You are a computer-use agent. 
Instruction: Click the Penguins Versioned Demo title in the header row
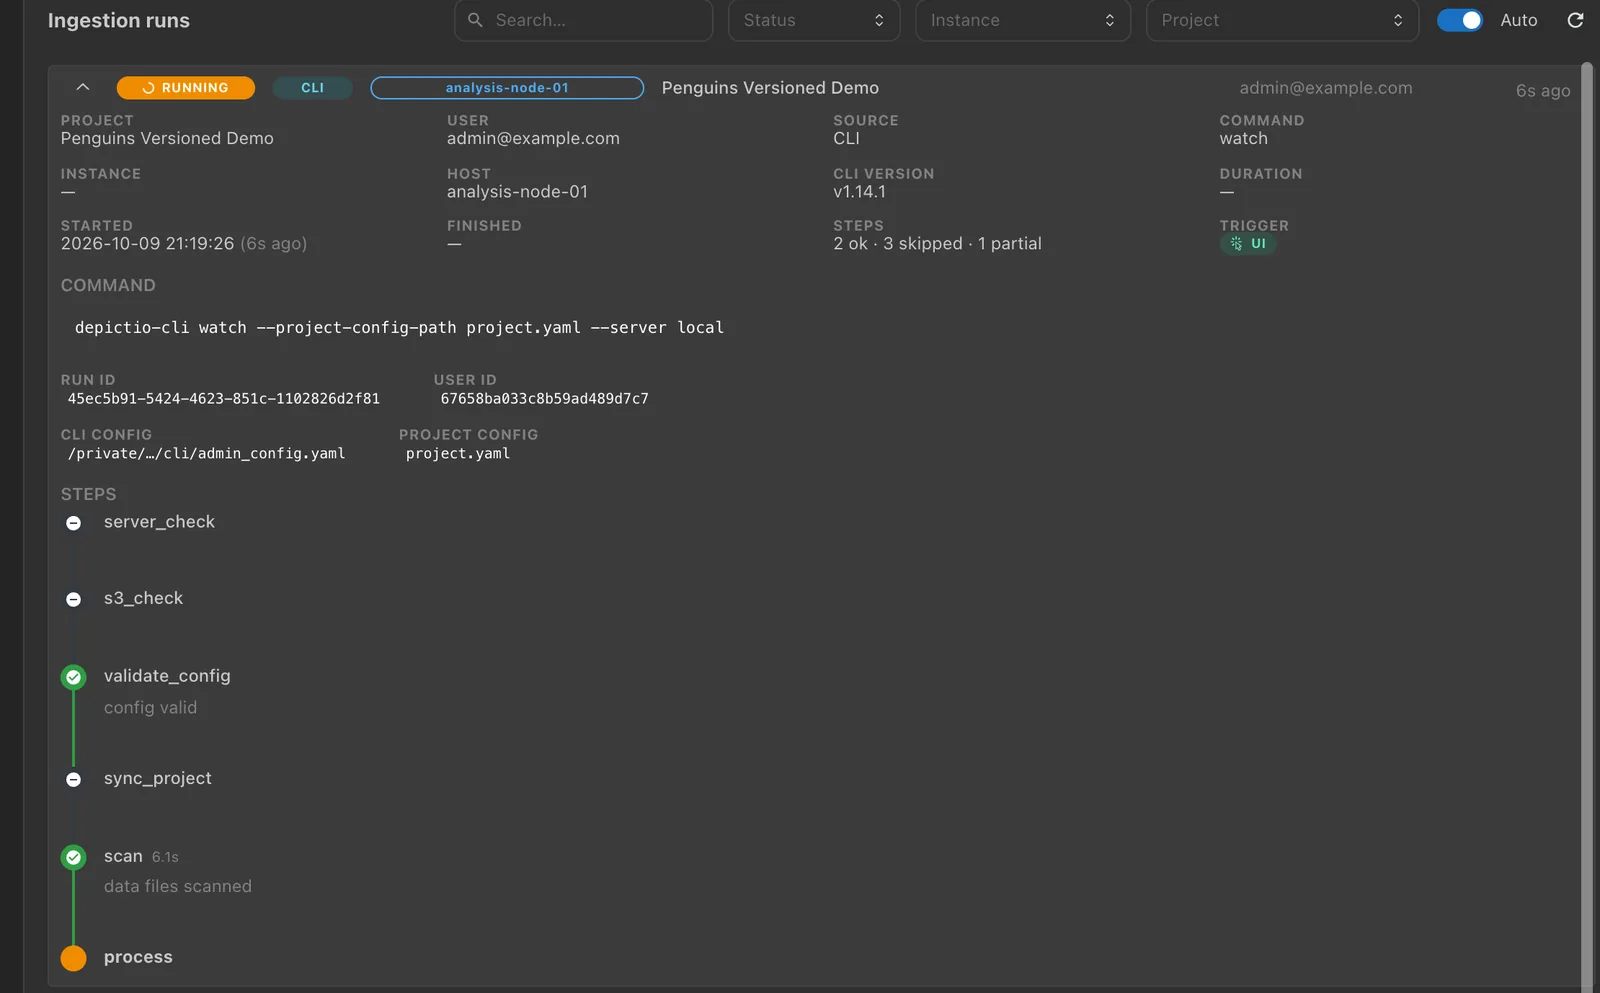pos(770,88)
